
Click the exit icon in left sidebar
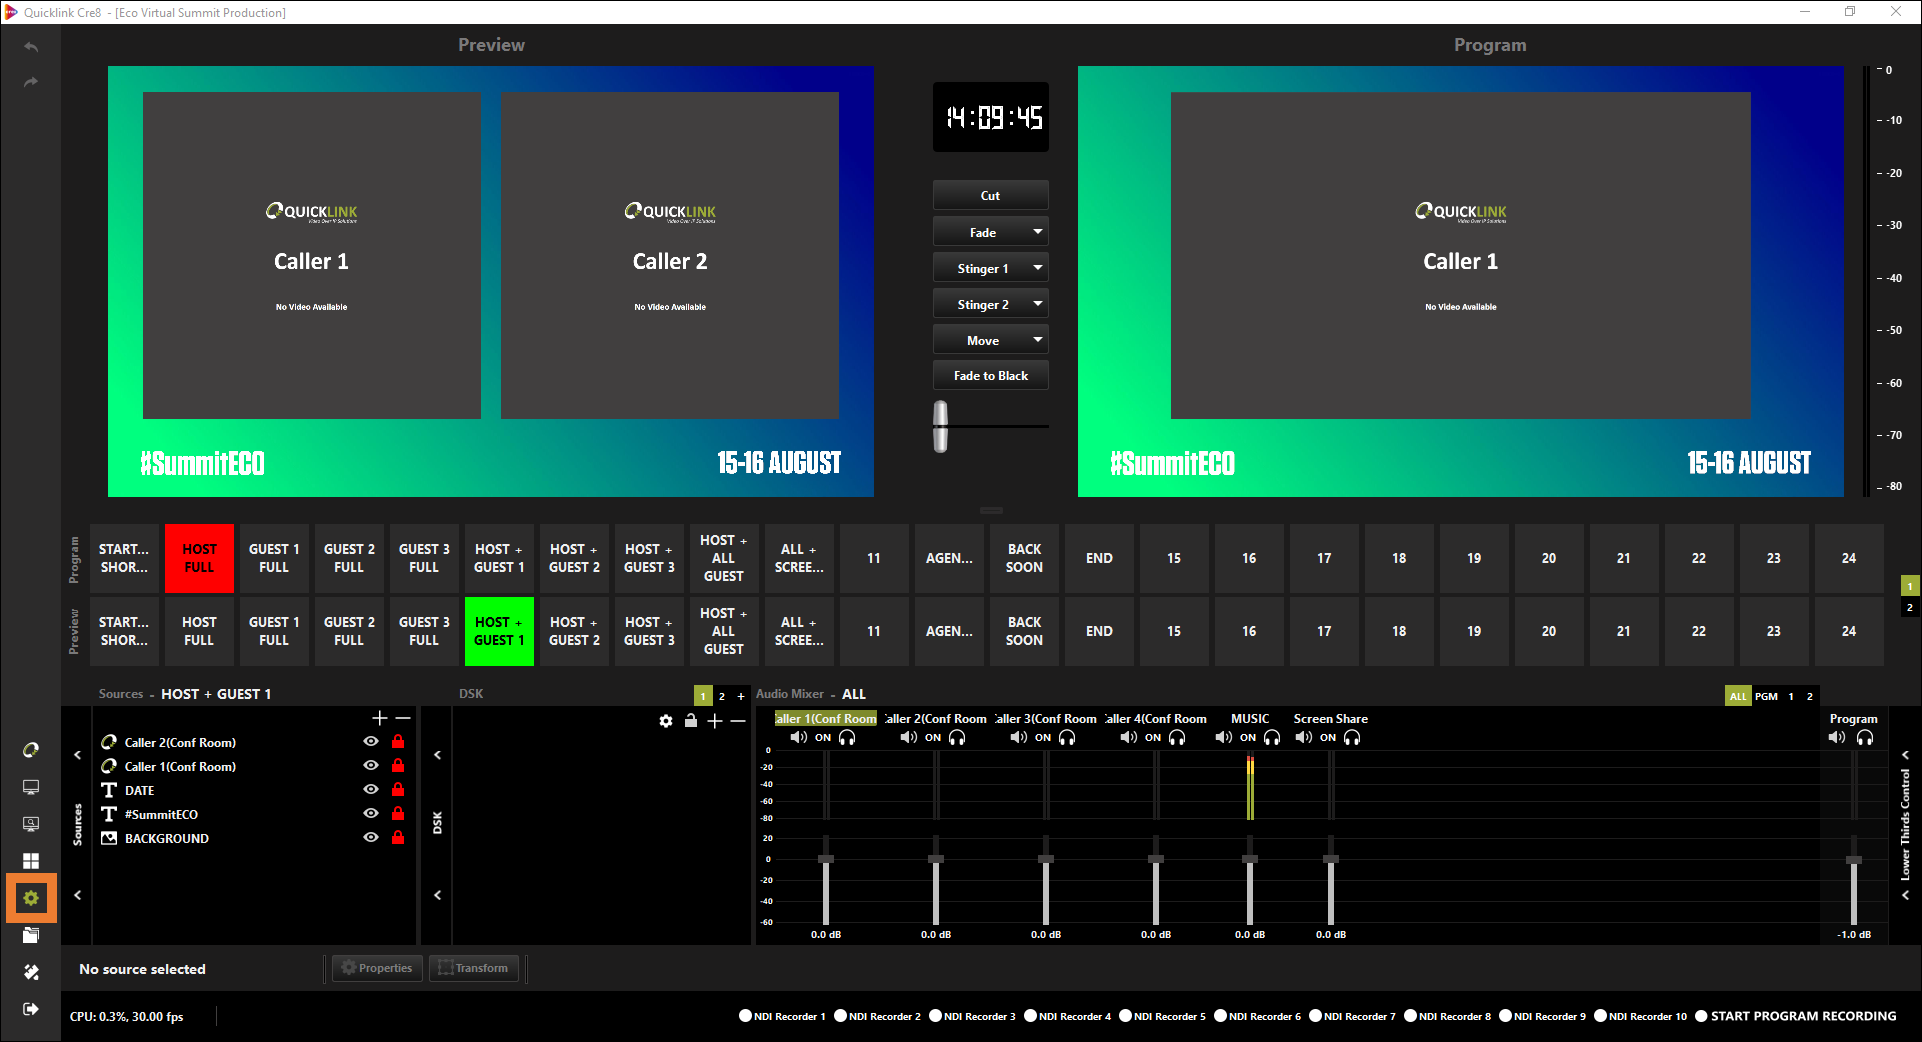(x=31, y=1009)
